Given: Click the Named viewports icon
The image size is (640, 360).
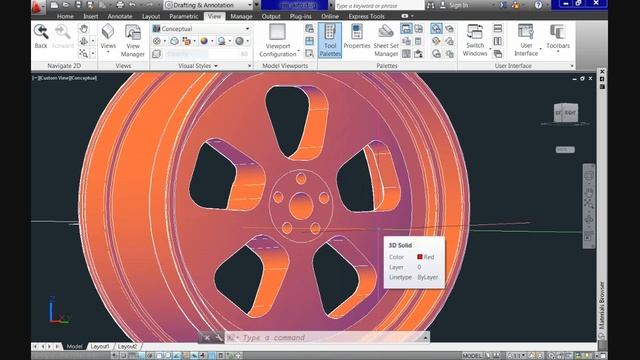Looking at the screenshot, I should (x=309, y=29).
